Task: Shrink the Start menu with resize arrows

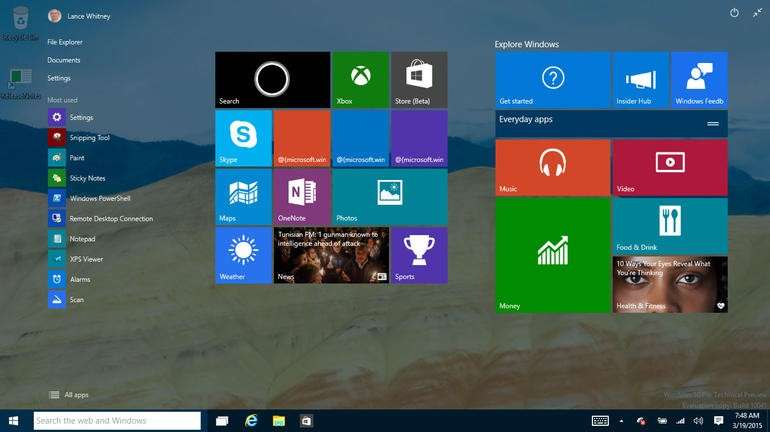Action: click(758, 13)
